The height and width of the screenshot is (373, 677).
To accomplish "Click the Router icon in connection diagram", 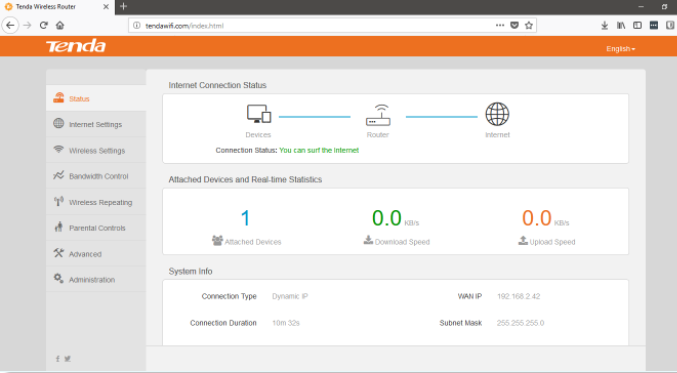I will click(x=378, y=115).
